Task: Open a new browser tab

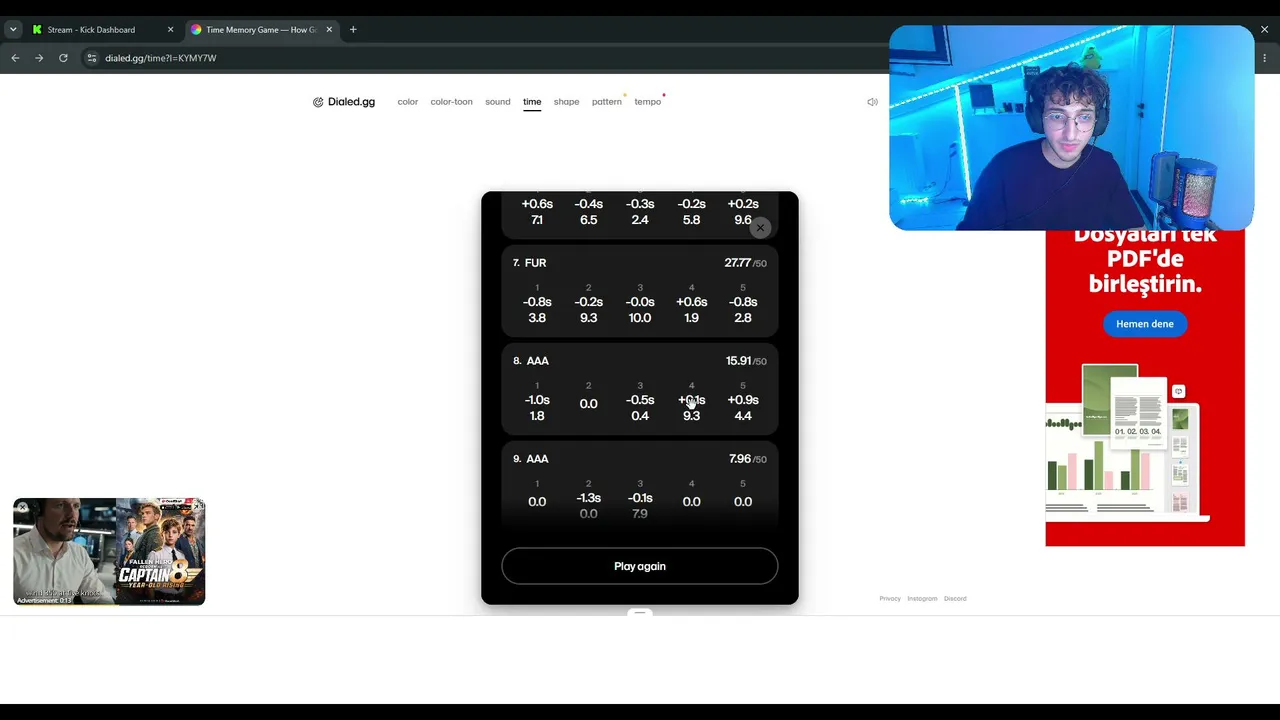Action: (x=353, y=30)
